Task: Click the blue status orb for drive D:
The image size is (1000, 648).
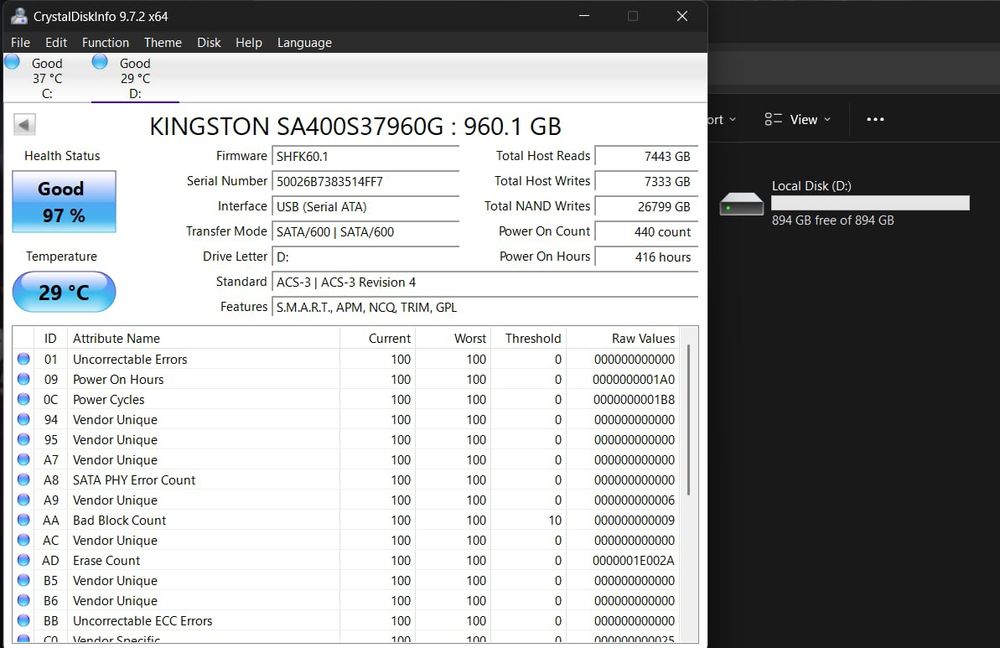Action: (x=99, y=62)
